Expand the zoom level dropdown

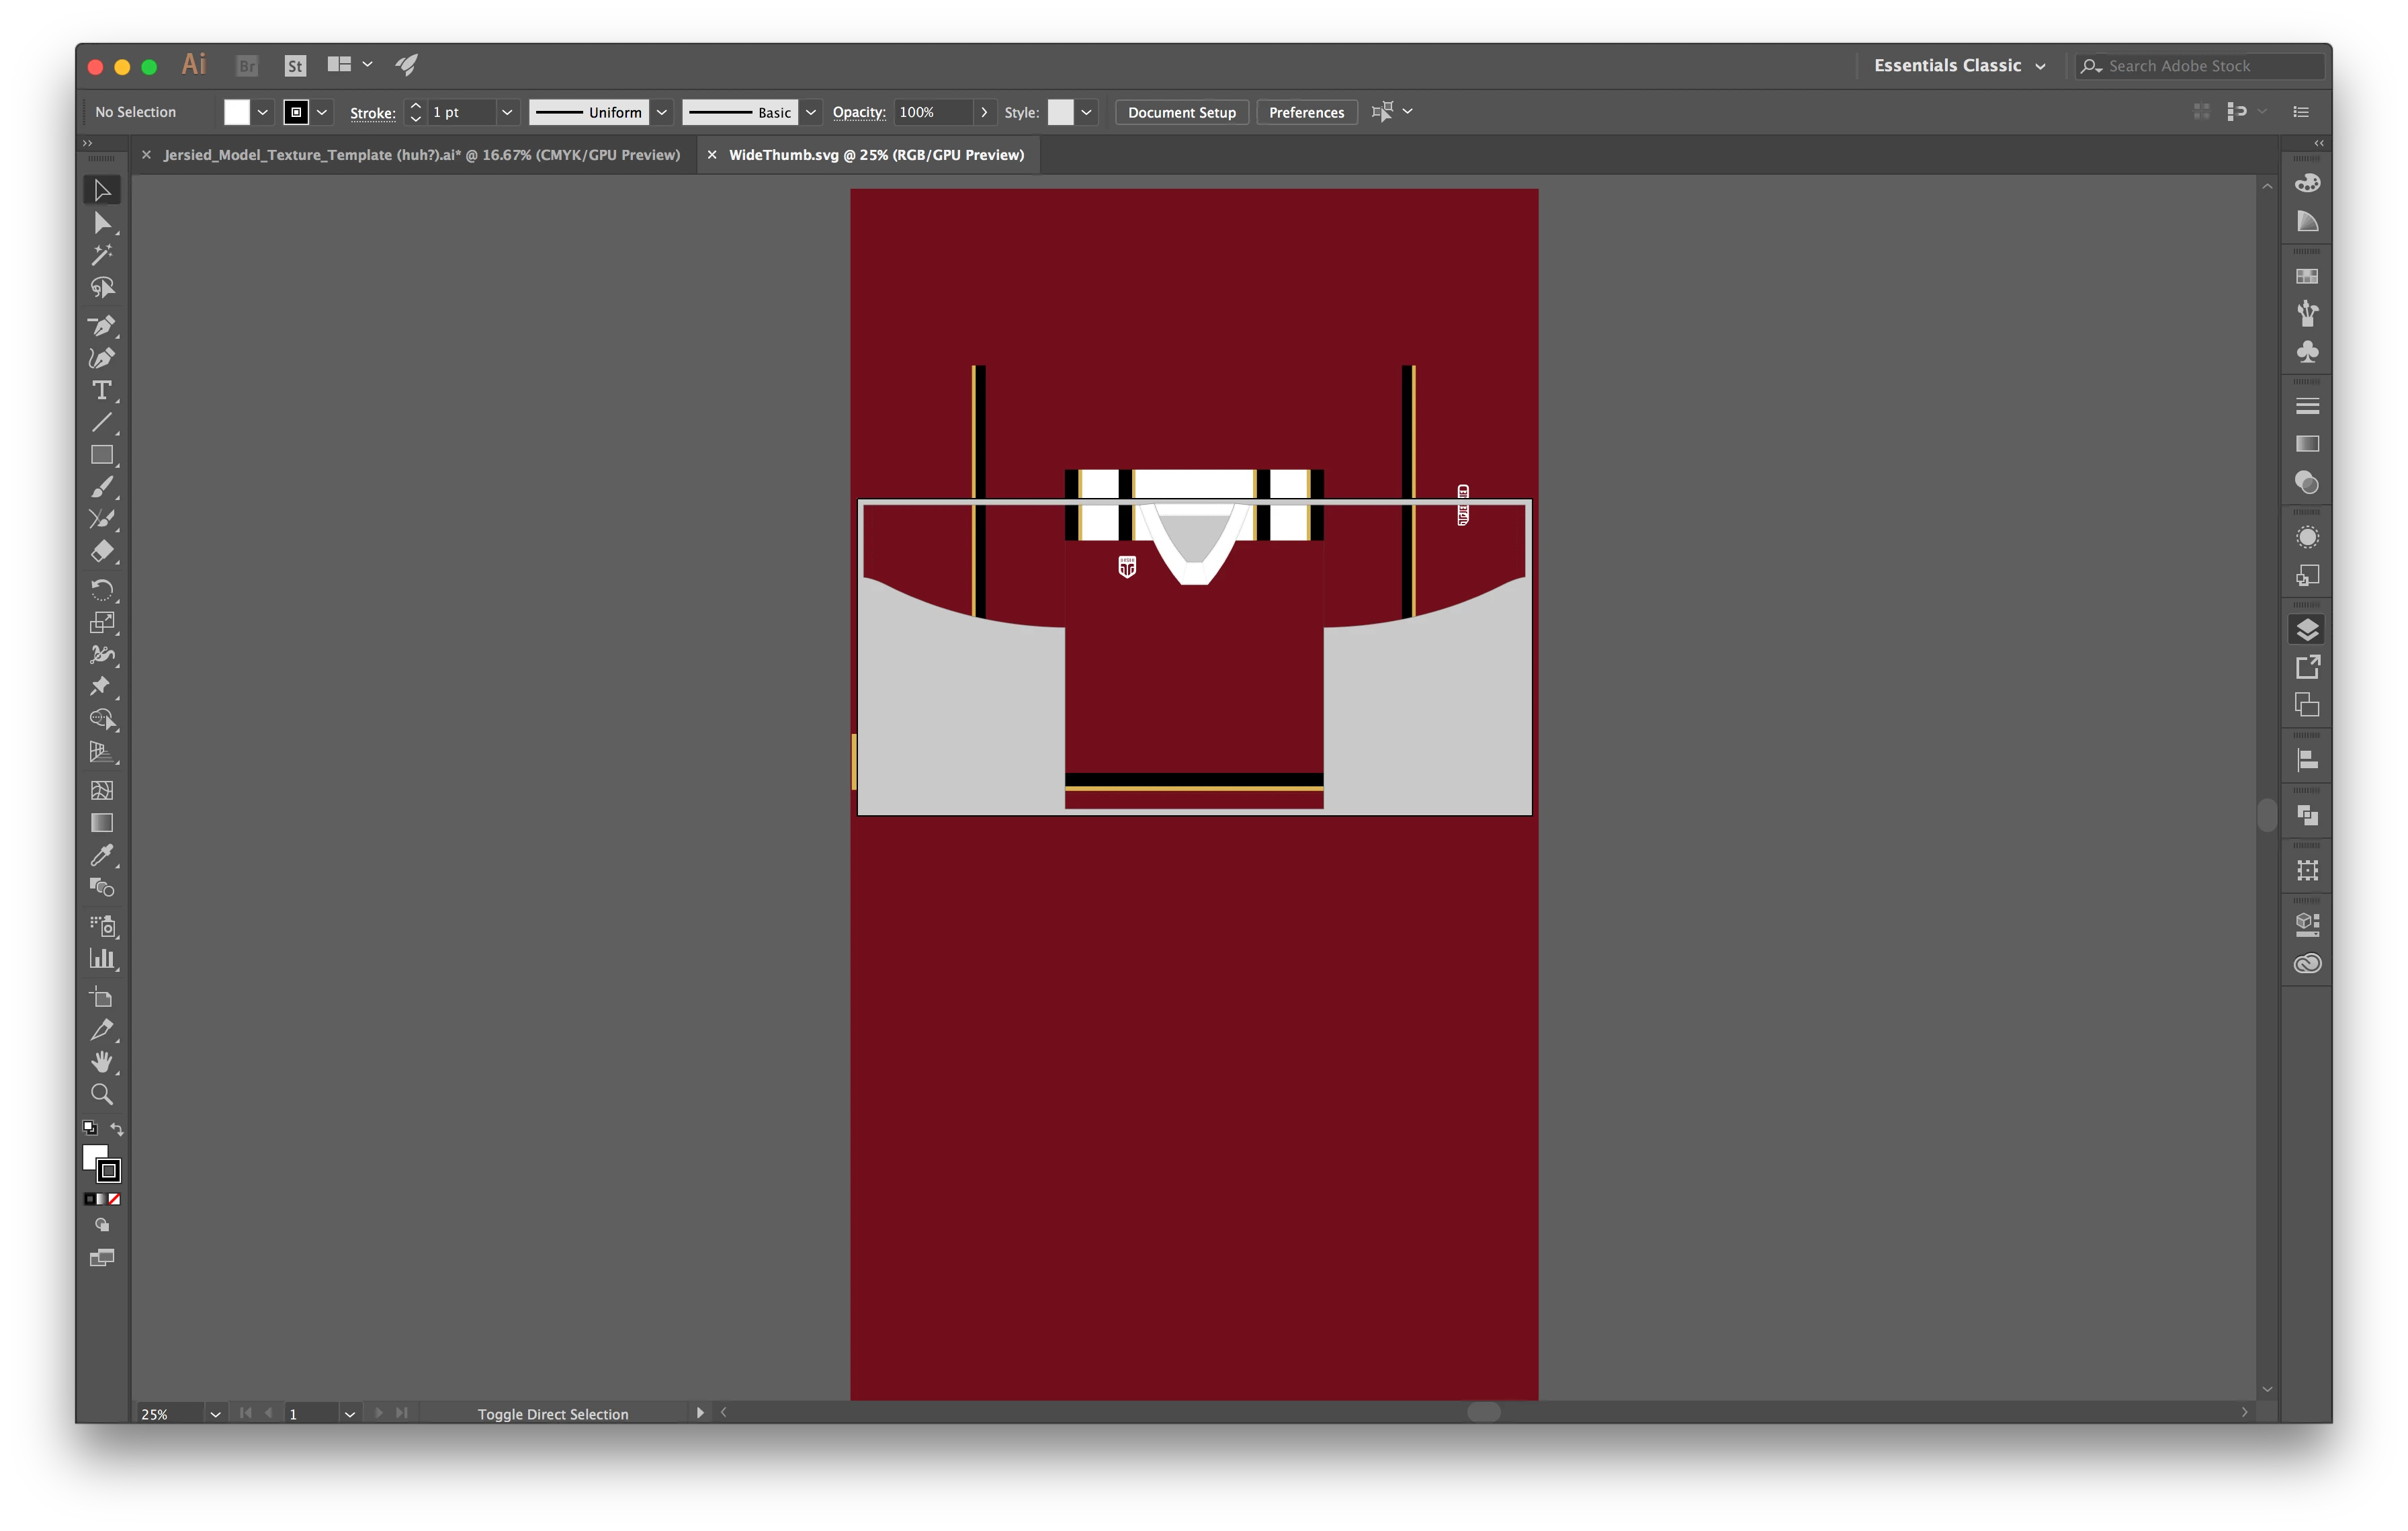point(215,1414)
